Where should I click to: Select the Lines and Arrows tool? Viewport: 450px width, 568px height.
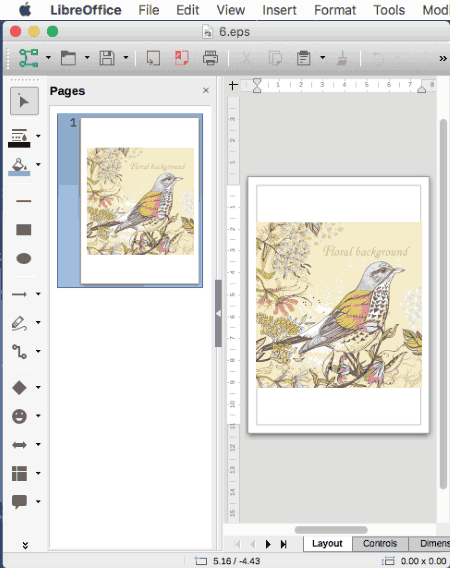[19, 294]
